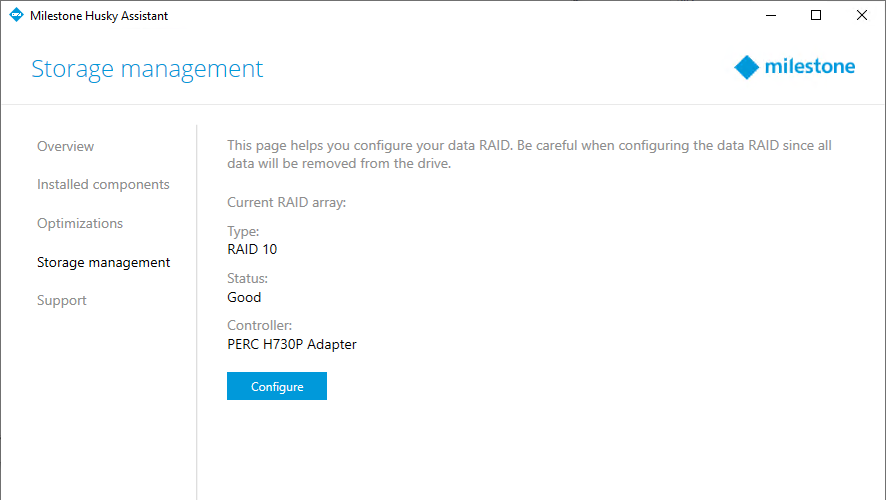Click the Type field label
The height and width of the screenshot is (500, 886).
pos(243,231)
